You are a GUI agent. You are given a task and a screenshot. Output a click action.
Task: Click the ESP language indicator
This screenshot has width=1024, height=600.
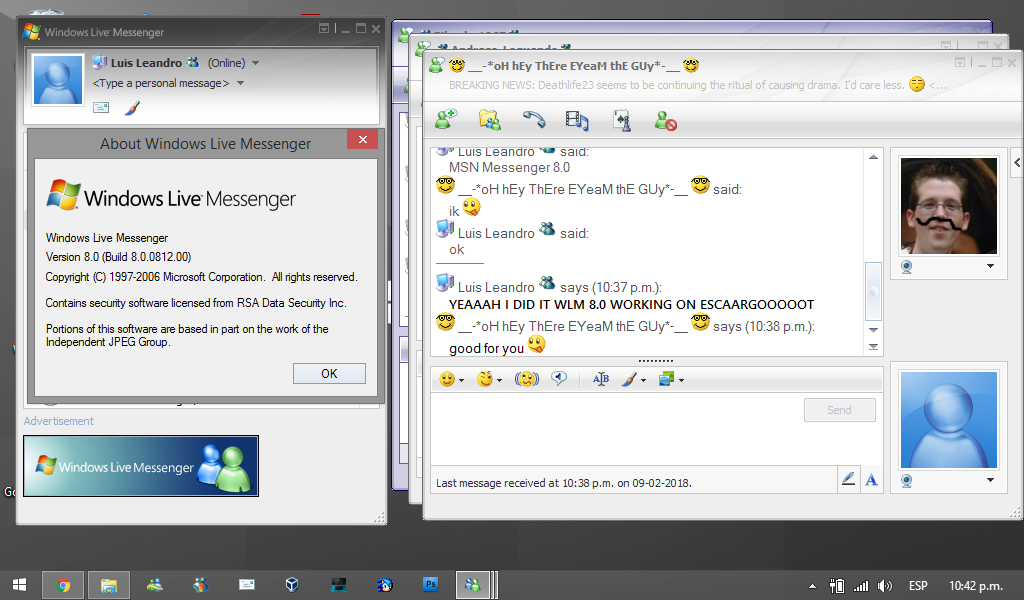[918, 586]
